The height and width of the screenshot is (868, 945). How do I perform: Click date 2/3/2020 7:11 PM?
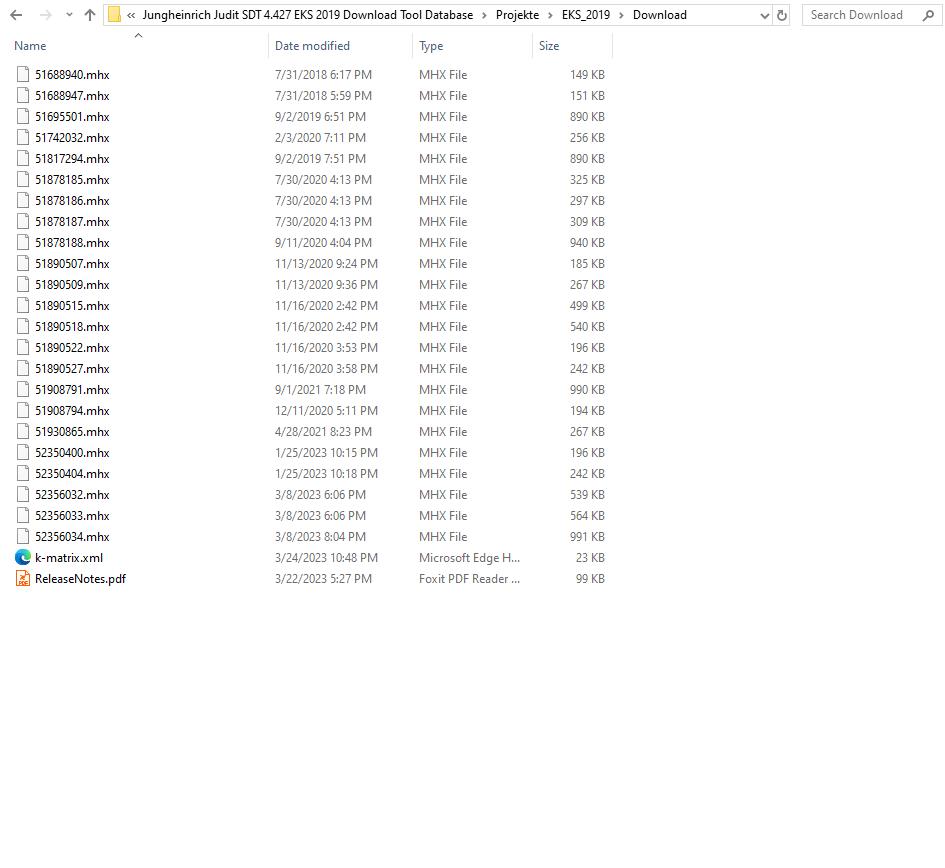321,137
